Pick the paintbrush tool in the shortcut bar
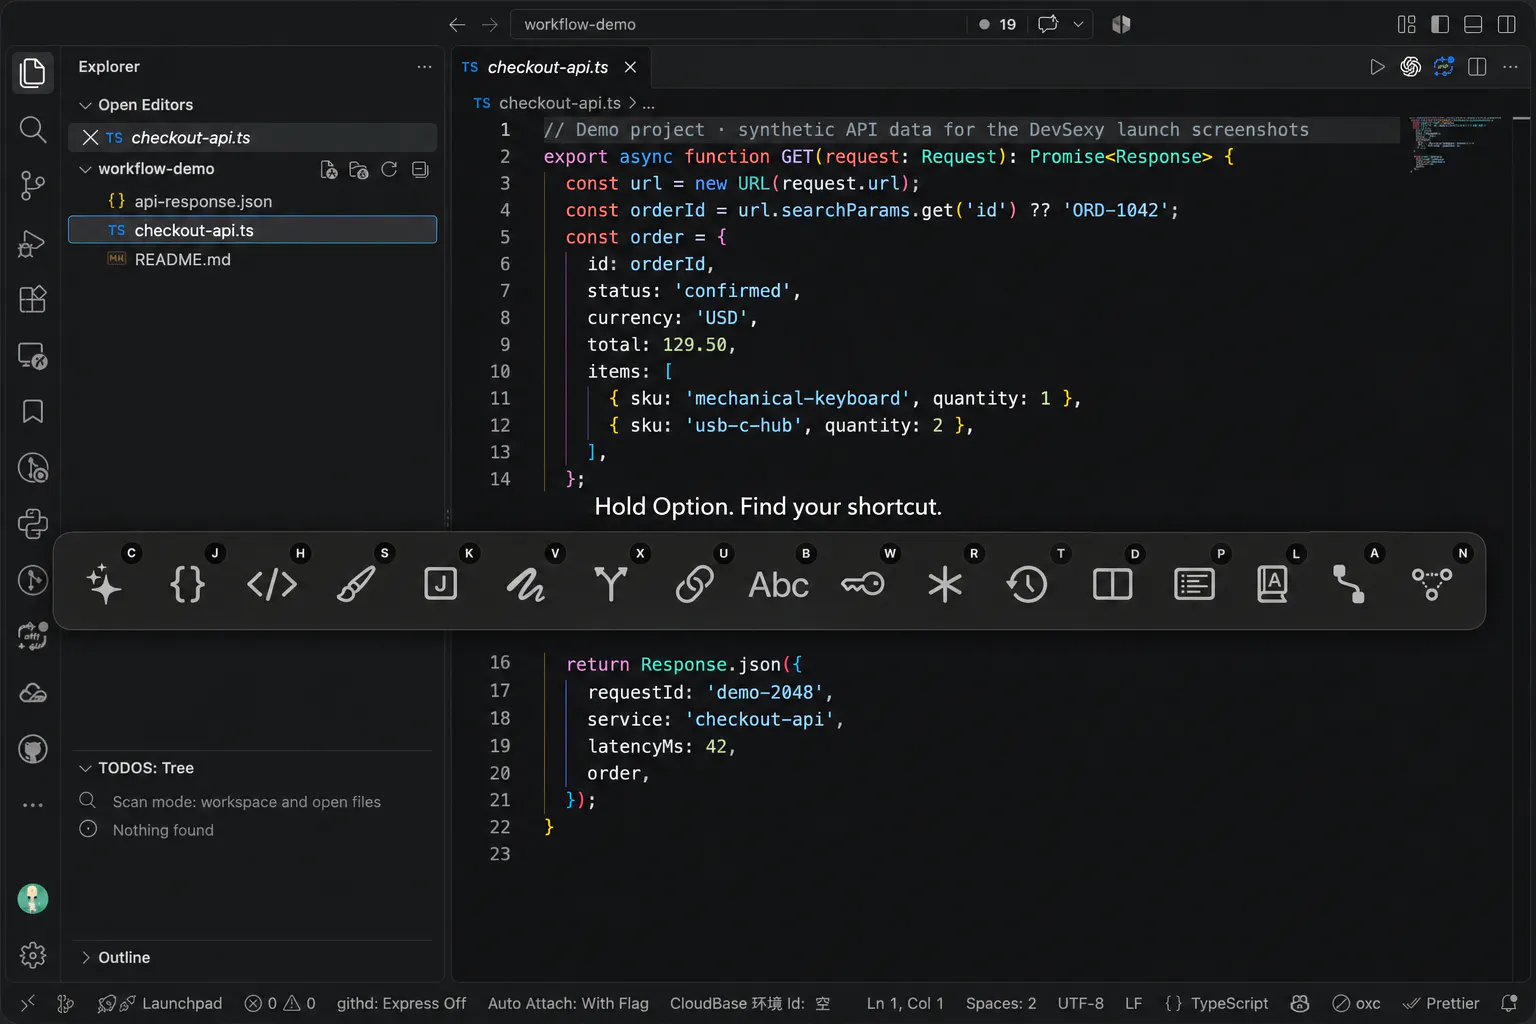Viewport: 1536px width, 1024px height. 356,584
